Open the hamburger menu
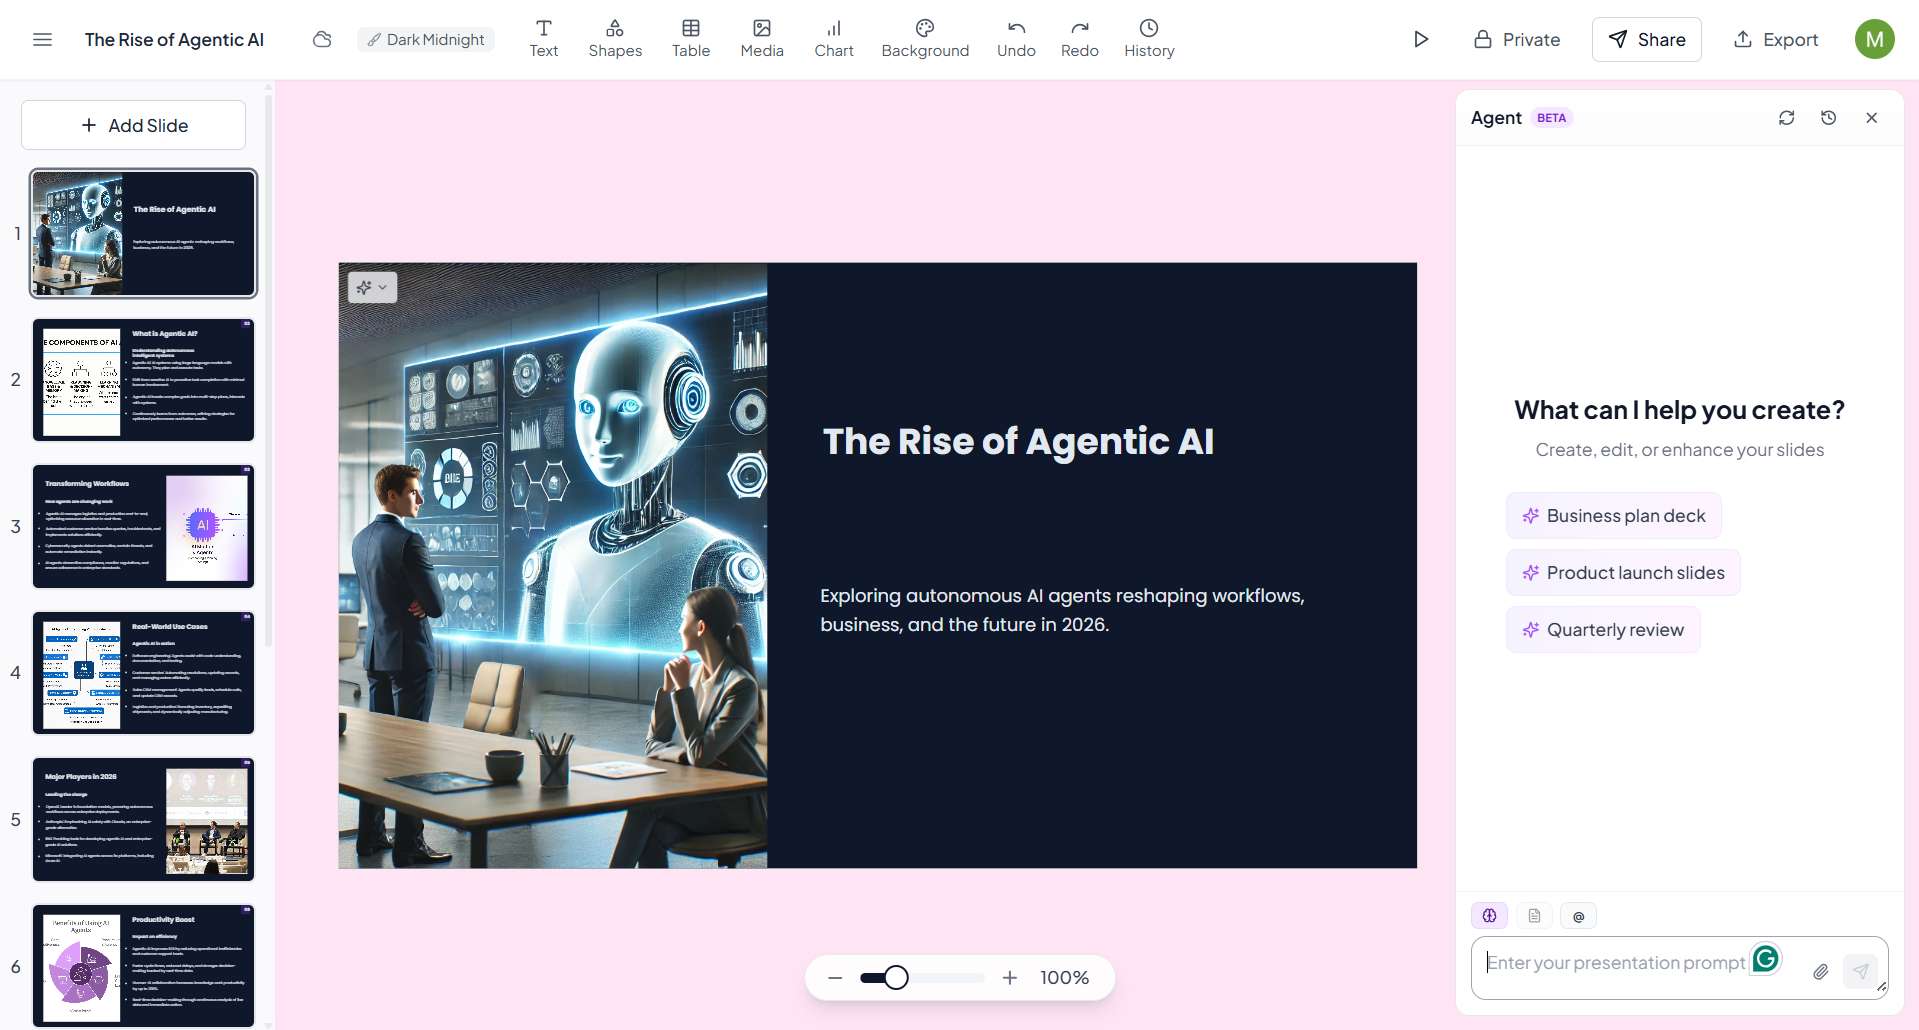The width and height of the screenshot is (1919, 1030). [42, 39]
